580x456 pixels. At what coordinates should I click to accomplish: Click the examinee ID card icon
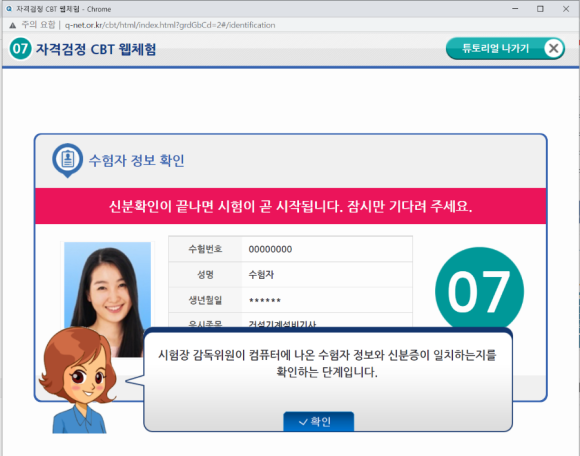[67, 161]
